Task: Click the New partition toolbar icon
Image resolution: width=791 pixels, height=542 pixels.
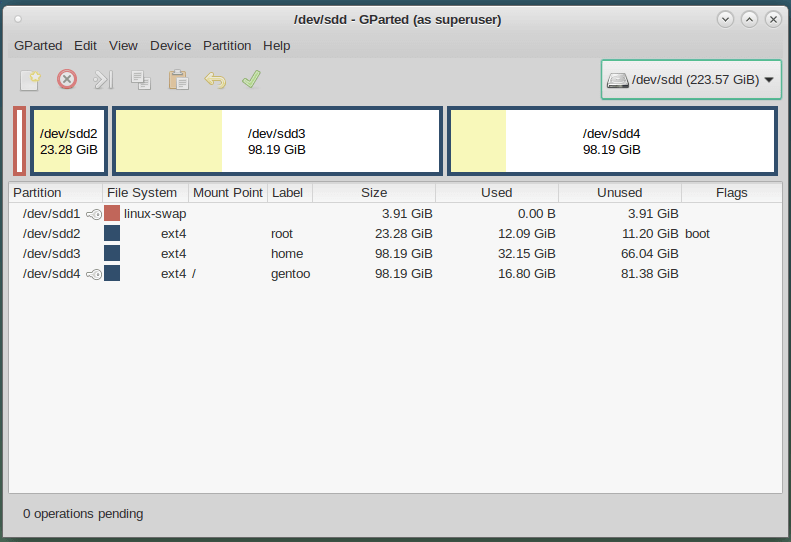Action: click(x=31, y=80)
